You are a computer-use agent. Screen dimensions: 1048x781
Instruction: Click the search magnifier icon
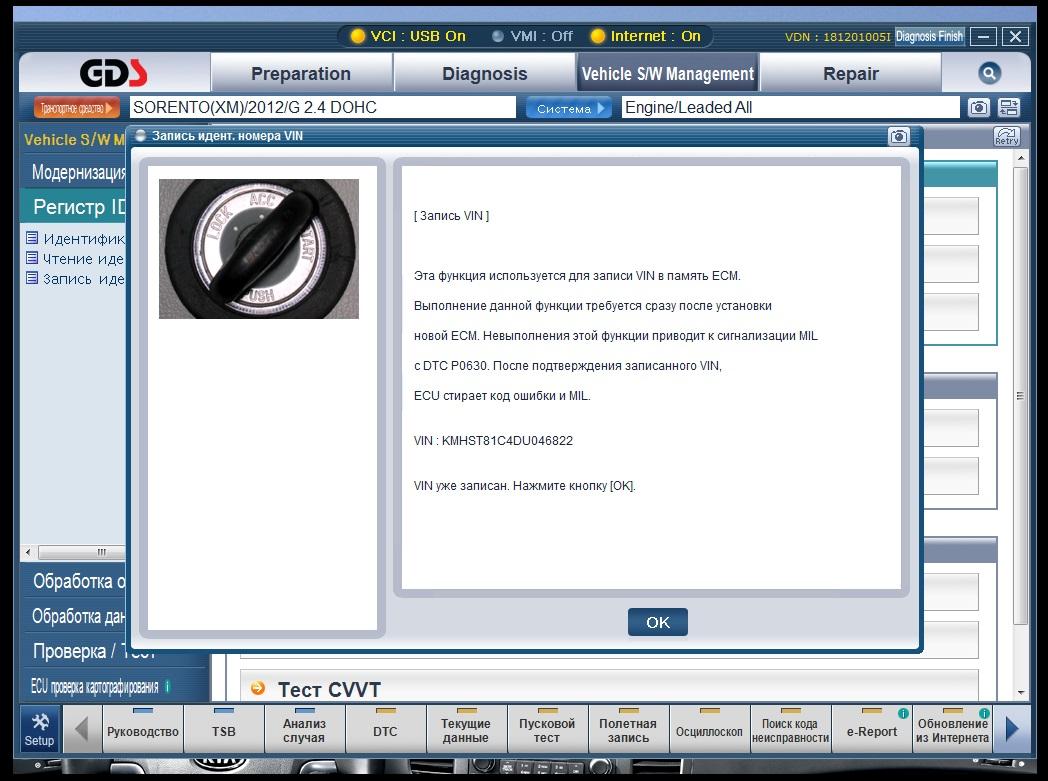click(x=988, y=73)
